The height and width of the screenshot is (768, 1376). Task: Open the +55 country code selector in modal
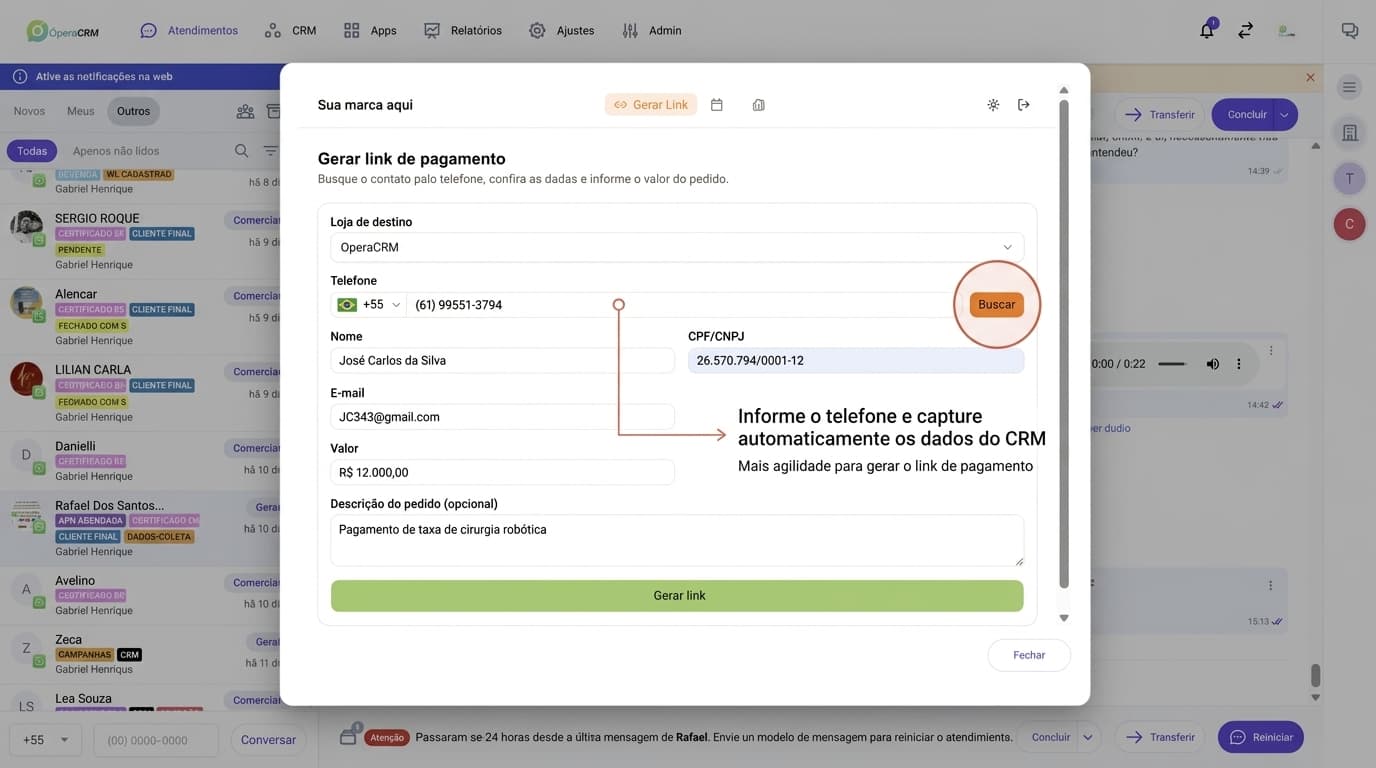tap(368, 305)
